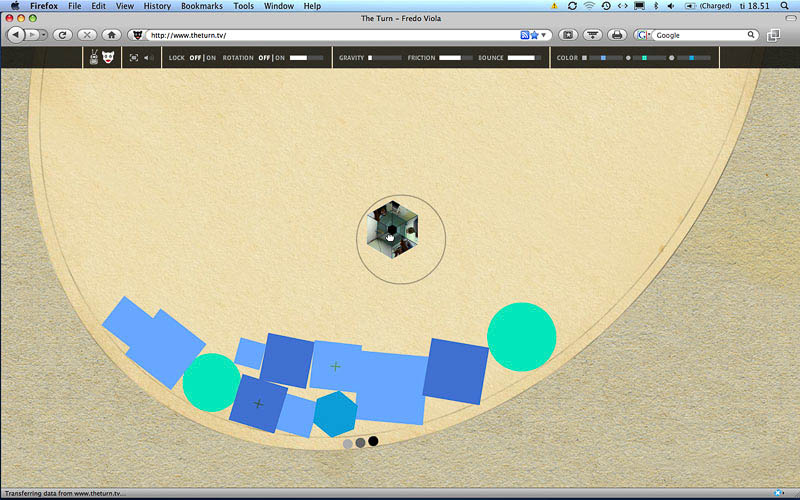800x500 pixels.
Task: Click in the Google search field
Action: 700,35
